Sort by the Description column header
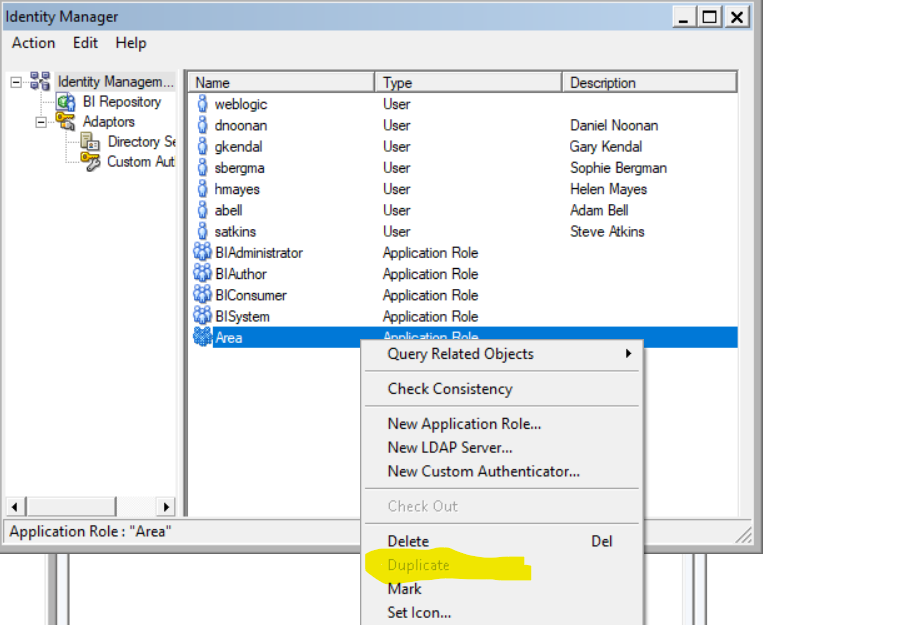Image resolution: width=897 pixels, height=625 pixels. click(x=649, y=82)
